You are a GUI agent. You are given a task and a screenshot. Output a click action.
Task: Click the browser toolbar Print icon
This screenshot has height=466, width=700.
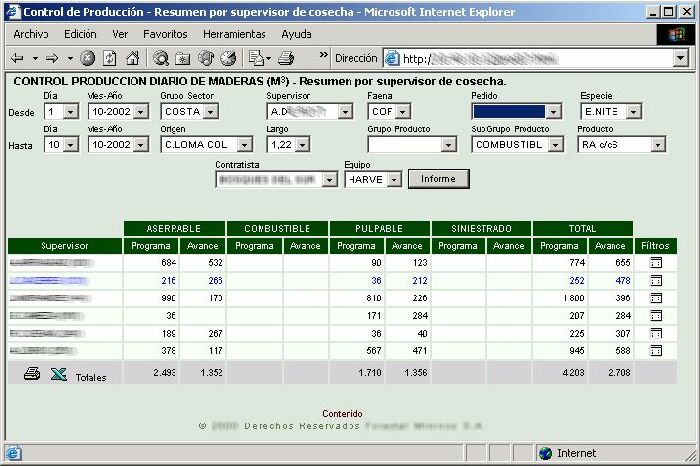coord(286,58)
